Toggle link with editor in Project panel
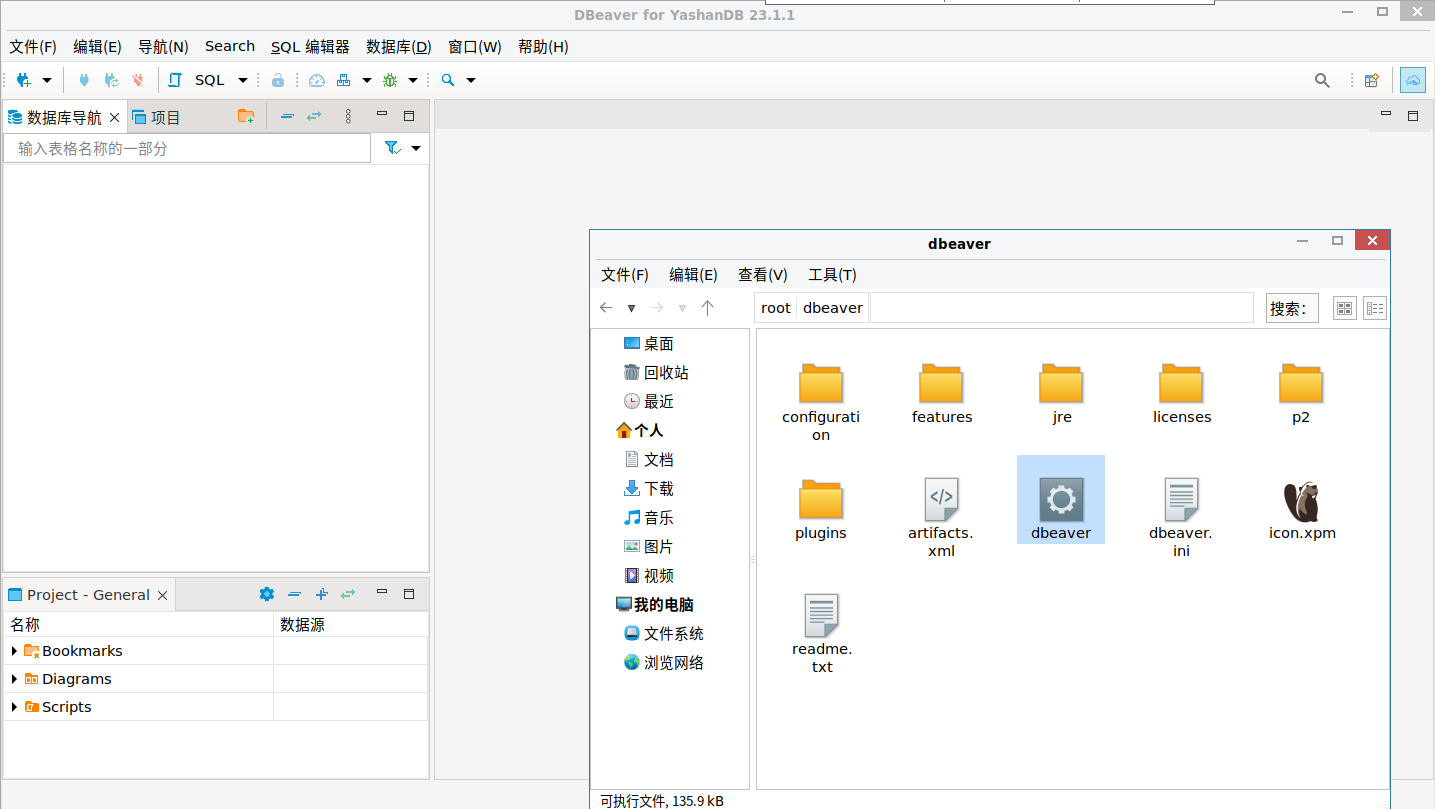1435x809 pixels. click(x=348, y=594)
